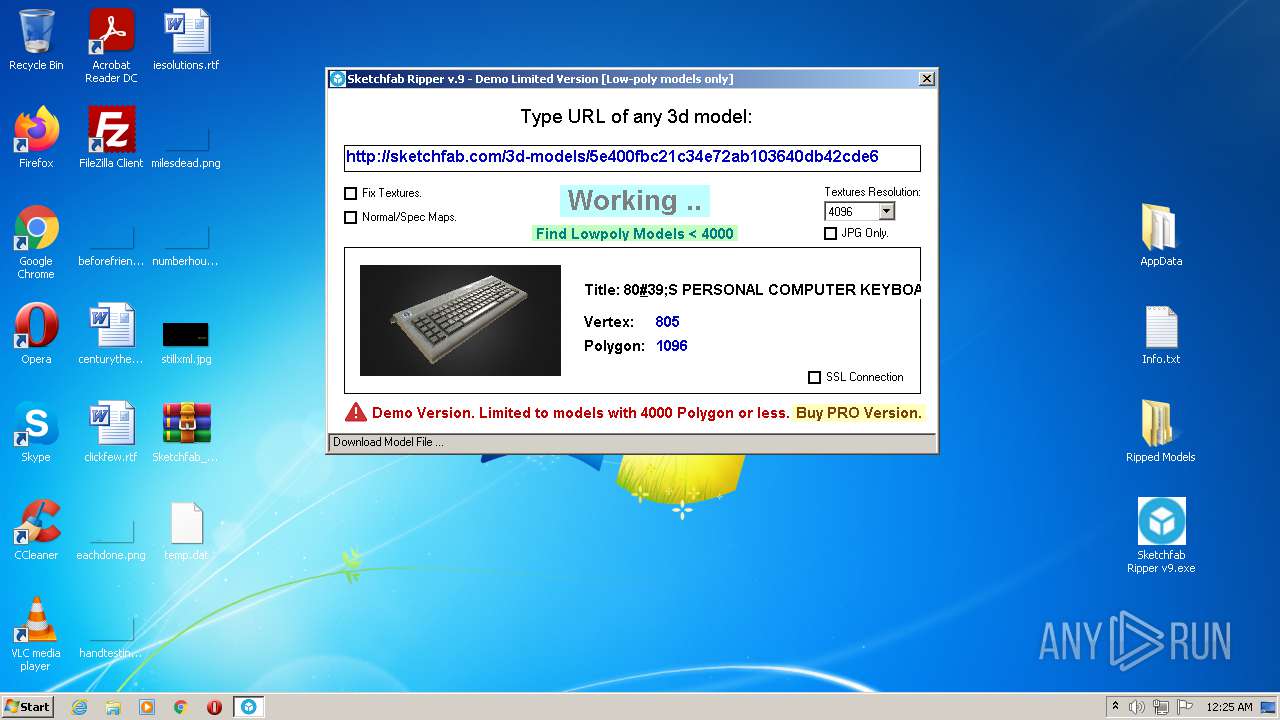Click the Sketchfab Ripper title bar icon
The width and height of the screenshot is (1280, 720).
coord(338,79)
